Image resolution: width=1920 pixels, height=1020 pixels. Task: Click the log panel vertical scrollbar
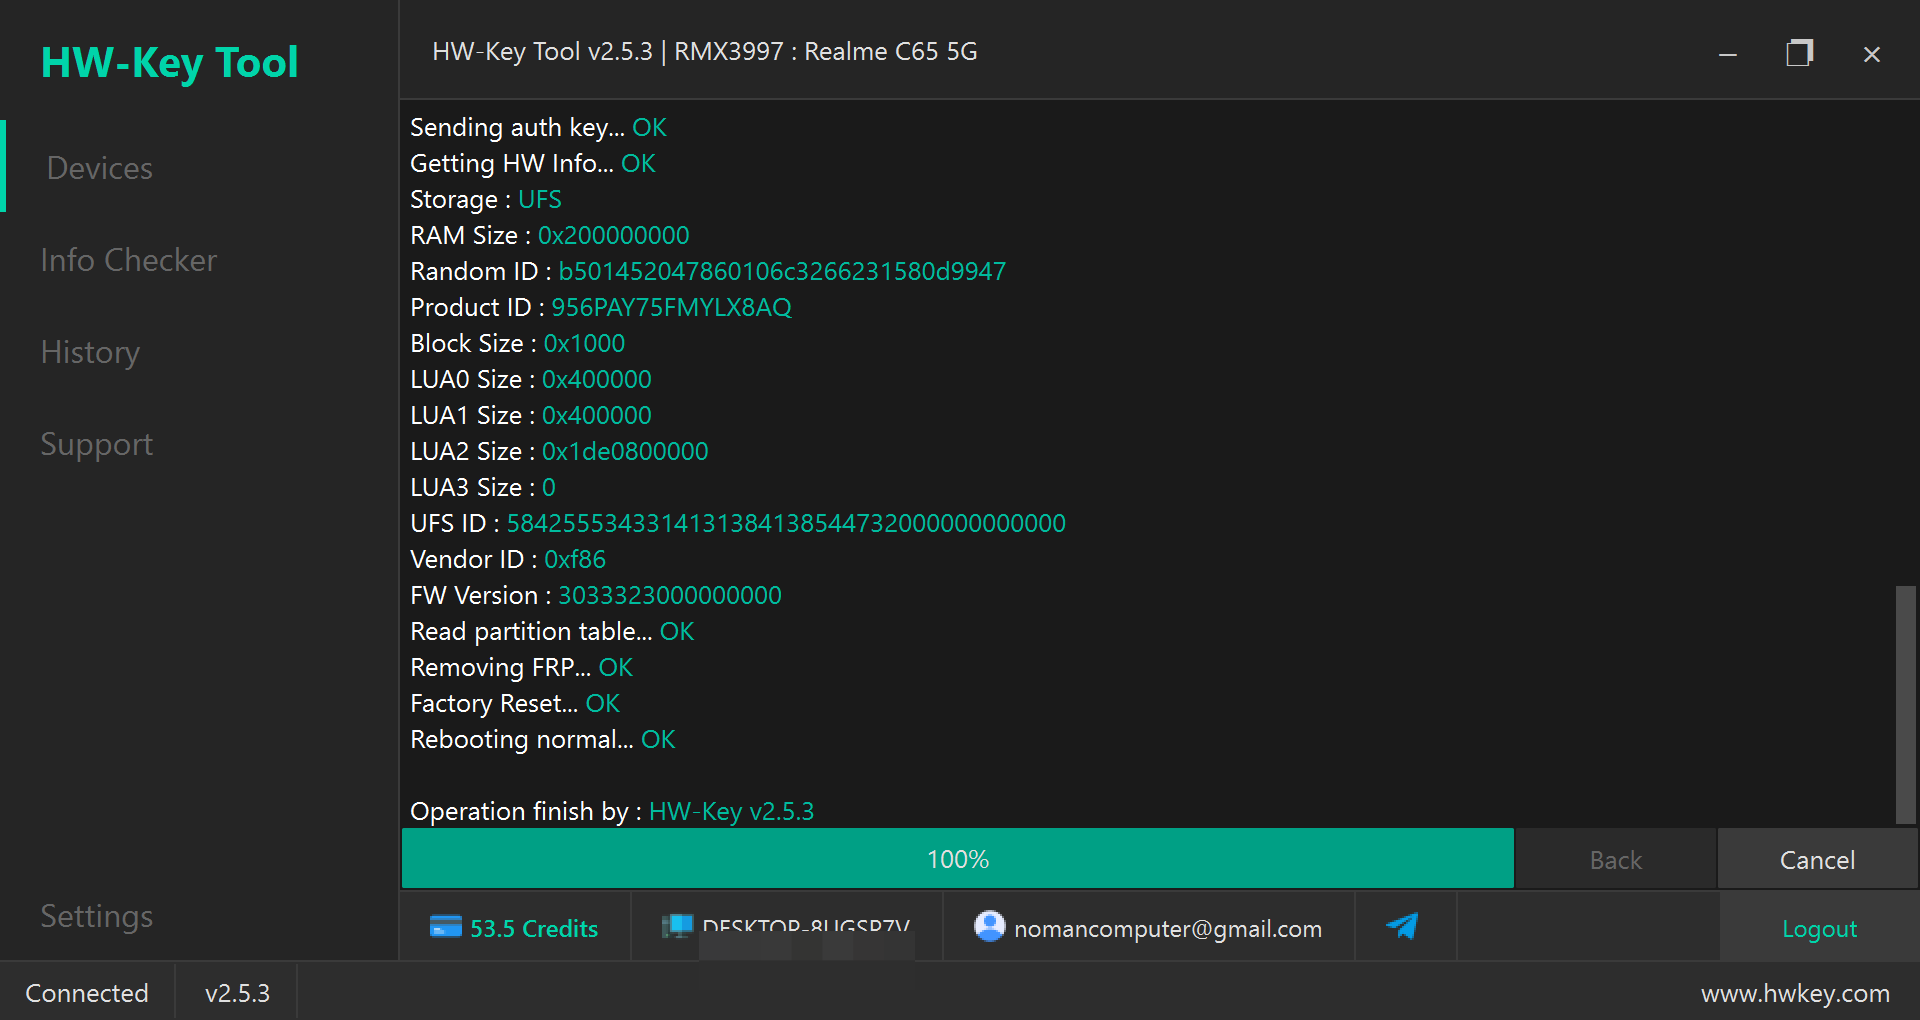pyautogui.click(x=1906, y=705)
